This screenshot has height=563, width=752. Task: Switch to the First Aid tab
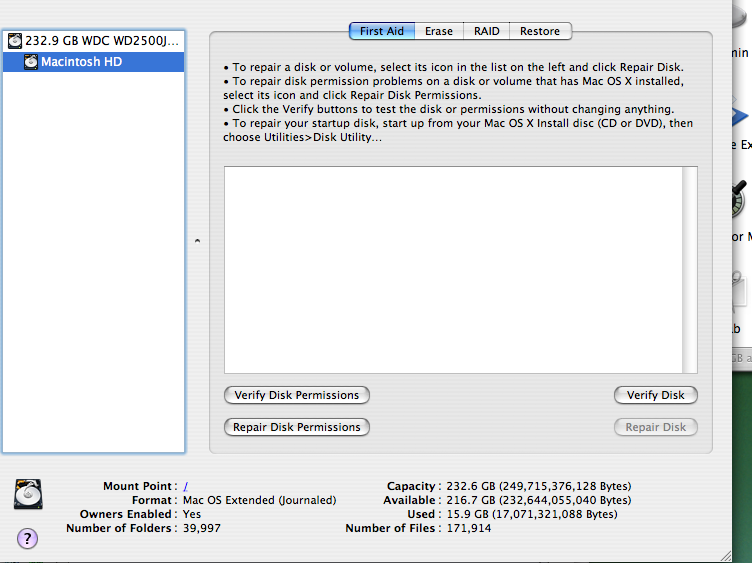pos(382,31)
